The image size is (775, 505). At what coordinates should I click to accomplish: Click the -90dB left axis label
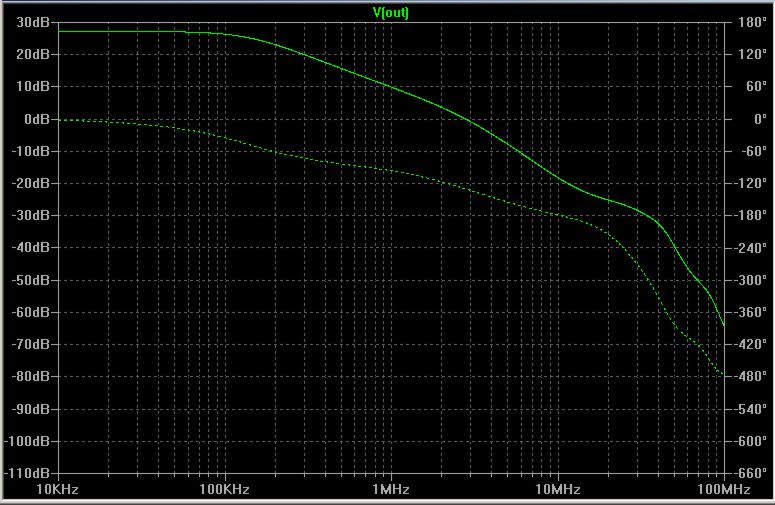[x=31, y=409]
